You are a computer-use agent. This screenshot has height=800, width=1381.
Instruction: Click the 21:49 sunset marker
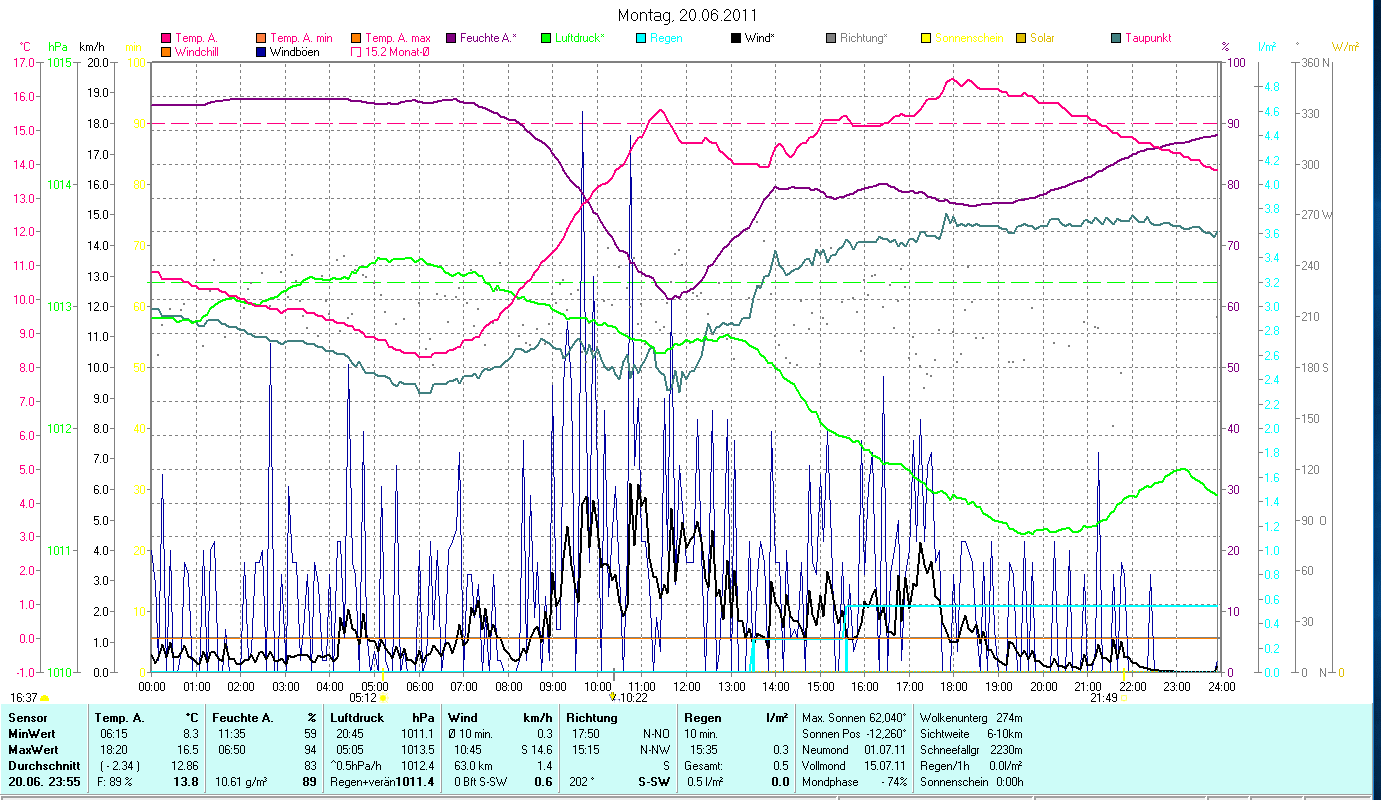click(x=1103, y=697)
